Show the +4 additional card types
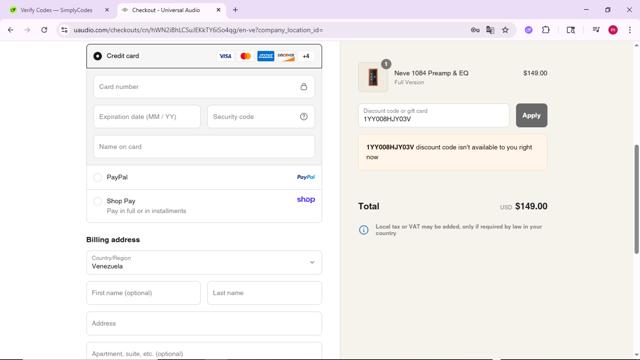This screenshot has height=360, width=640. (306, 56)
